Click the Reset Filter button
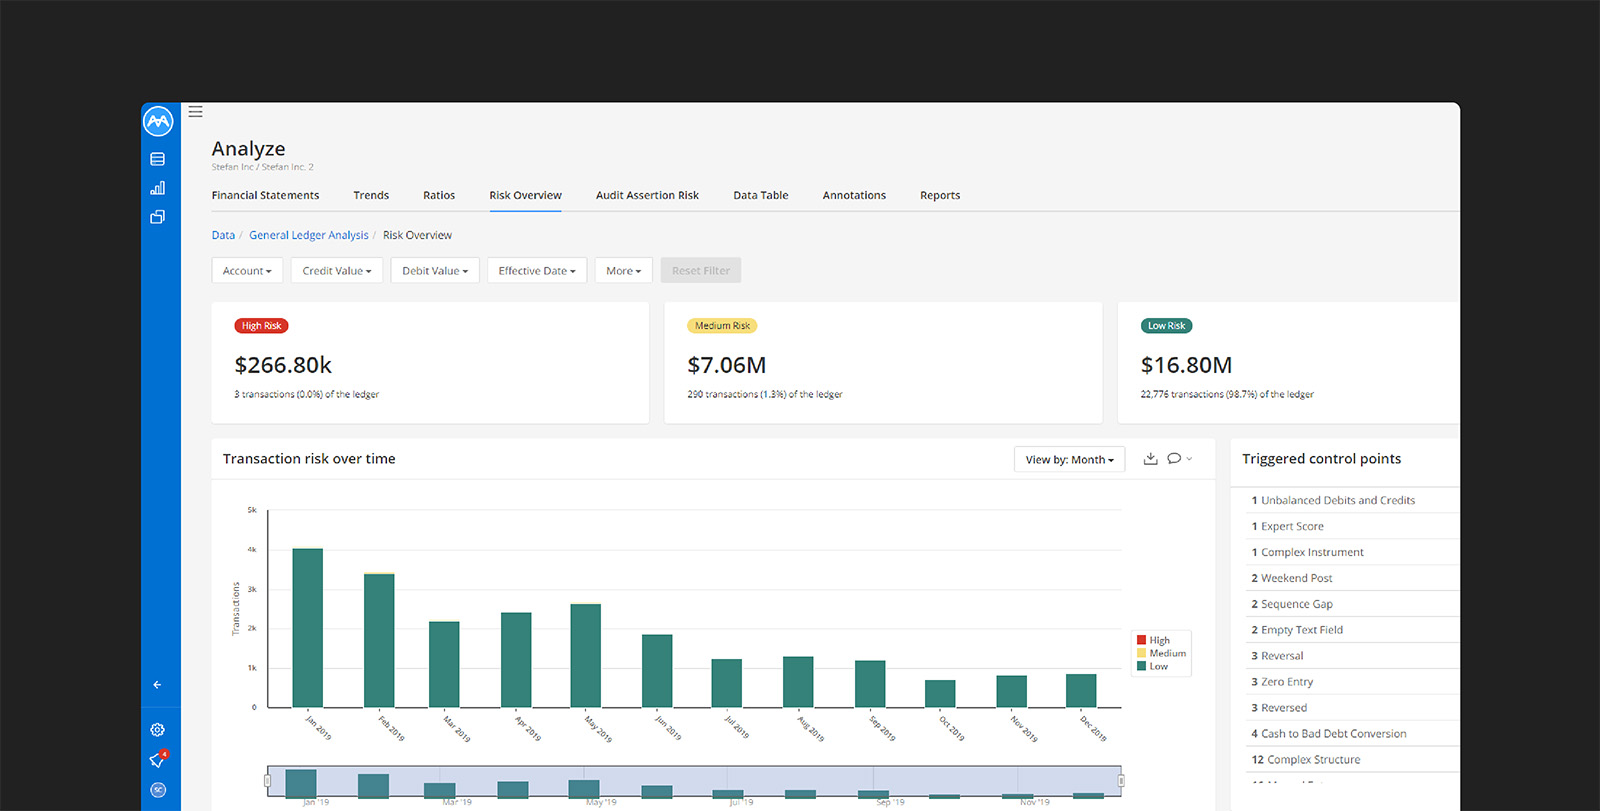This screenshot has height=811, width=1600. [701, 271]
